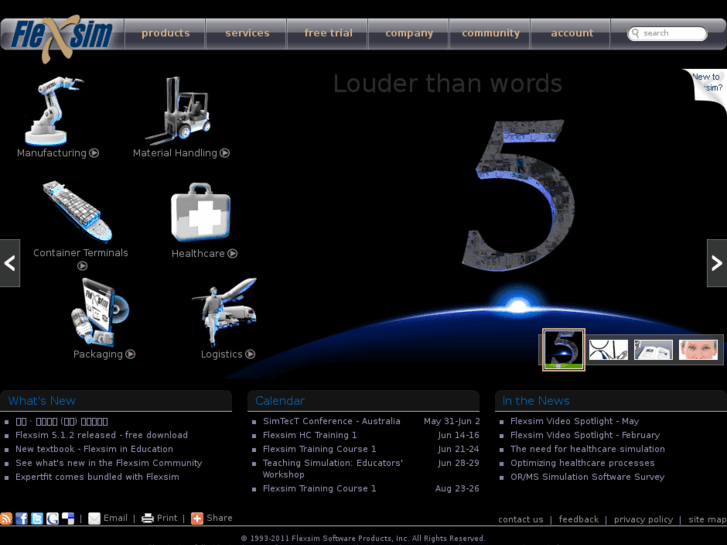Share via the Facebook icon
The height and width of the screenshot is (545, 727).
(x=21, y=518)
